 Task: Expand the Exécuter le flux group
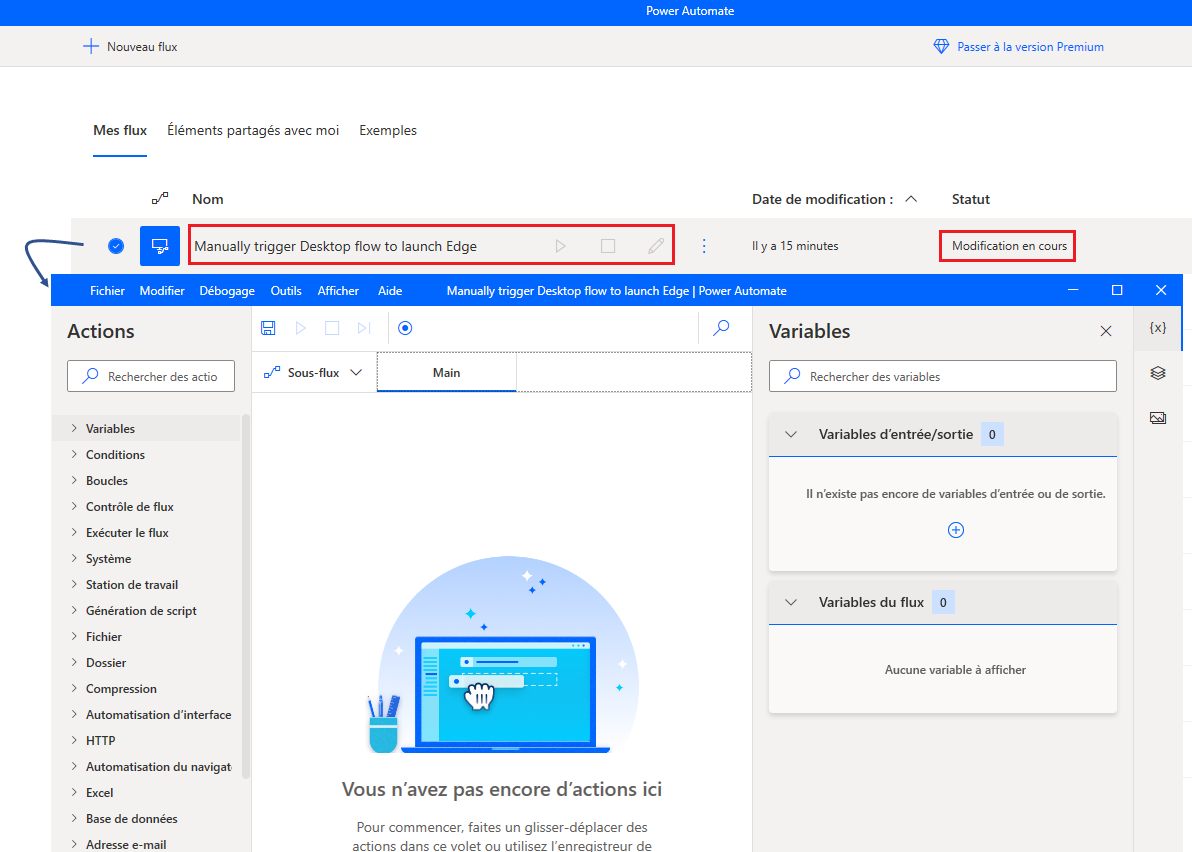point(74,532)
